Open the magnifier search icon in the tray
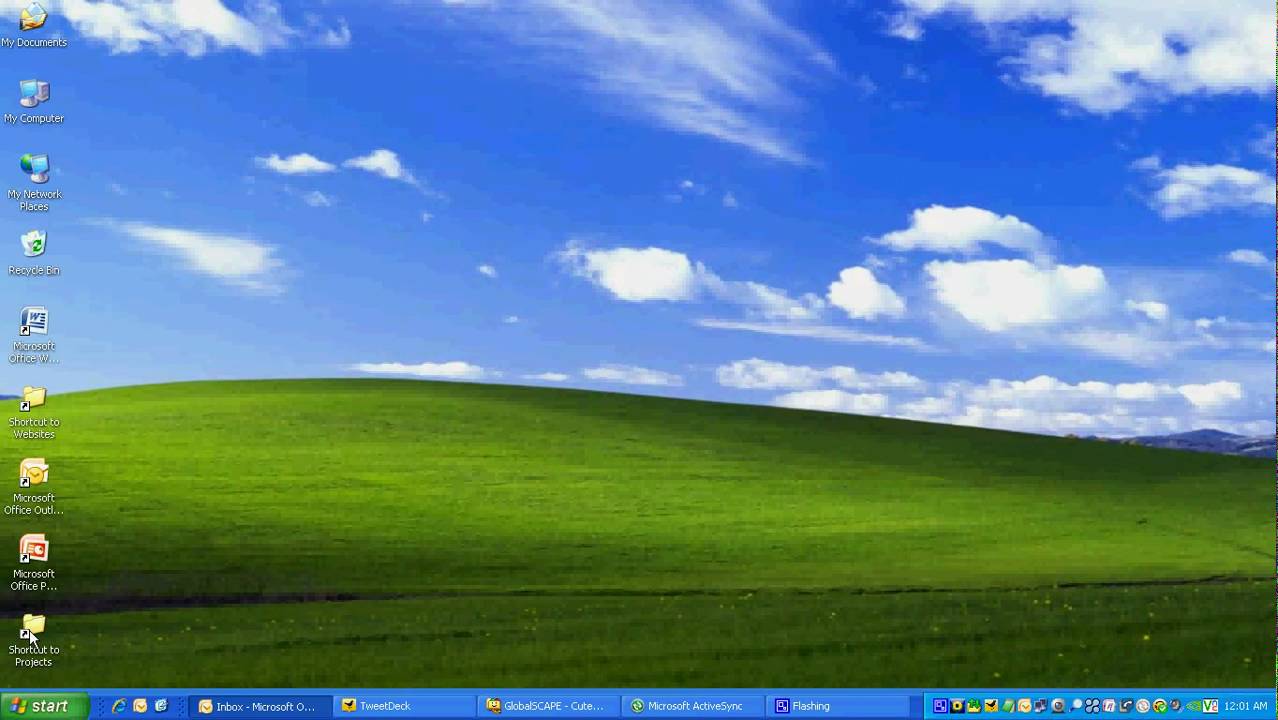This screenshot has width=1278, height=720. 1076,706
